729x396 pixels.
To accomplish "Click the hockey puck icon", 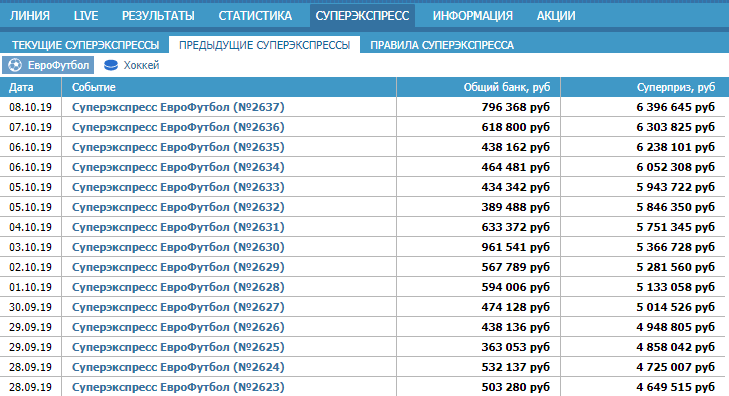I will pos(111,66).
